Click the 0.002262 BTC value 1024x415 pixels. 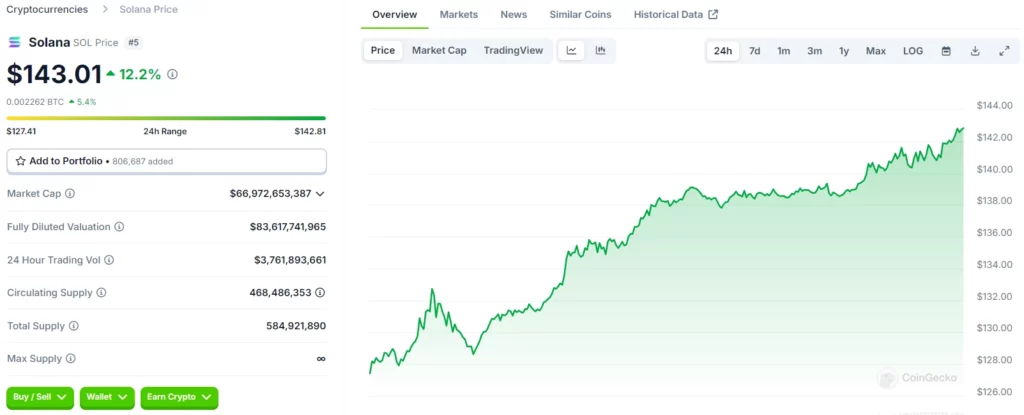click(35, 102)
